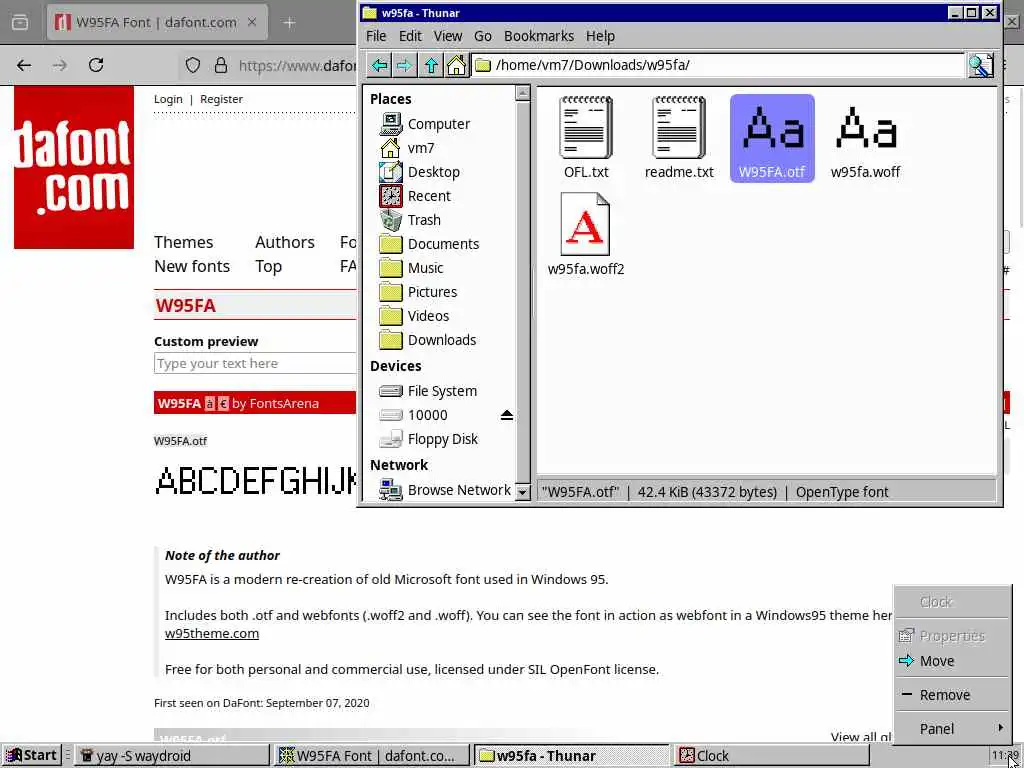Click the browser tracking protection shield icon
The height and width of the screenshot is (768, 1024).
[x=193, y=65]
